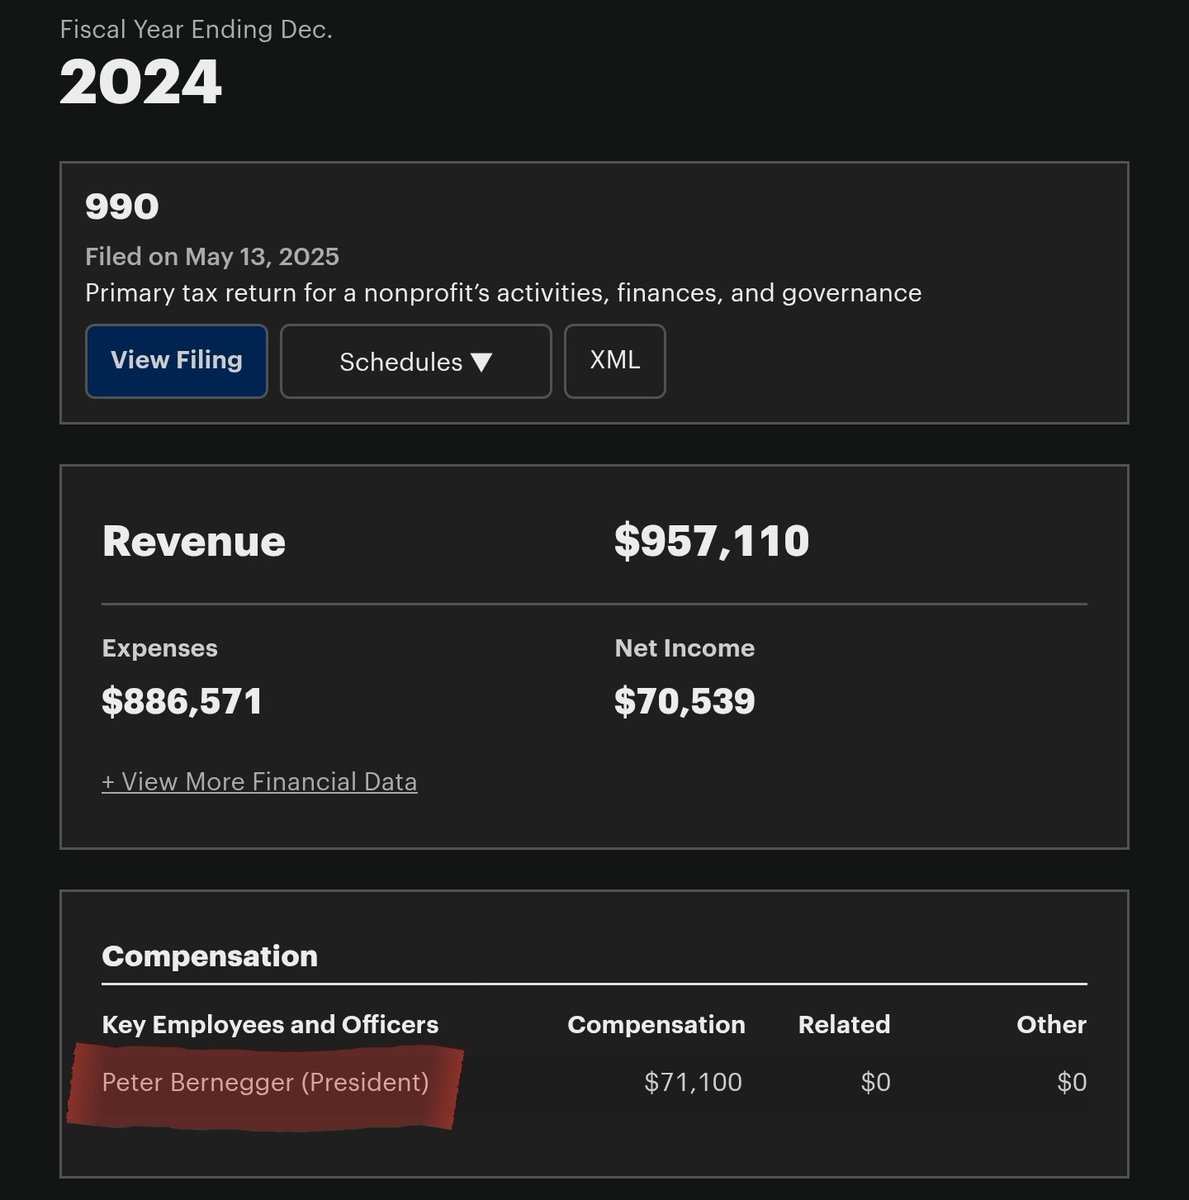Click the 990 form title
This screenshot has height=1200, width=1189.
122,207
